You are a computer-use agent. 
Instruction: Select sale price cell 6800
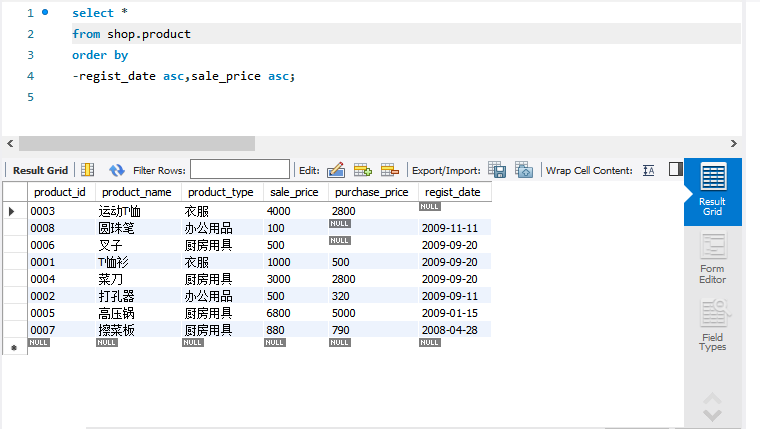tap(296, 313)
